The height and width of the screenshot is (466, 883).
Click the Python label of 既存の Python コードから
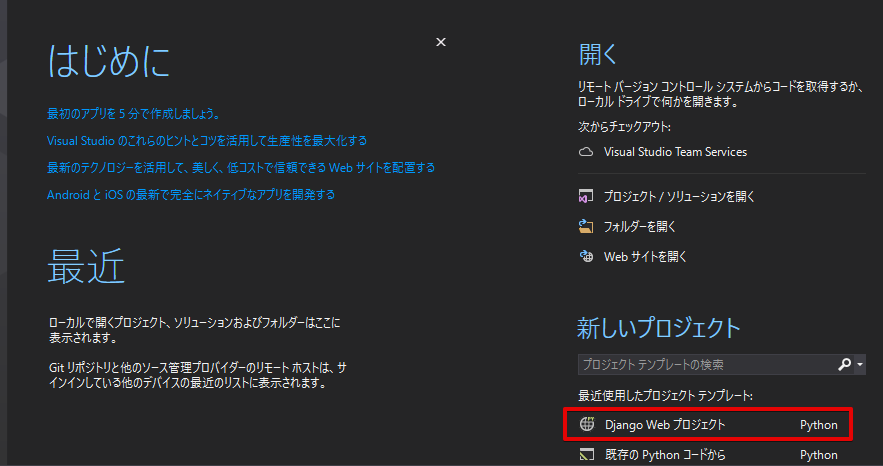819,455
